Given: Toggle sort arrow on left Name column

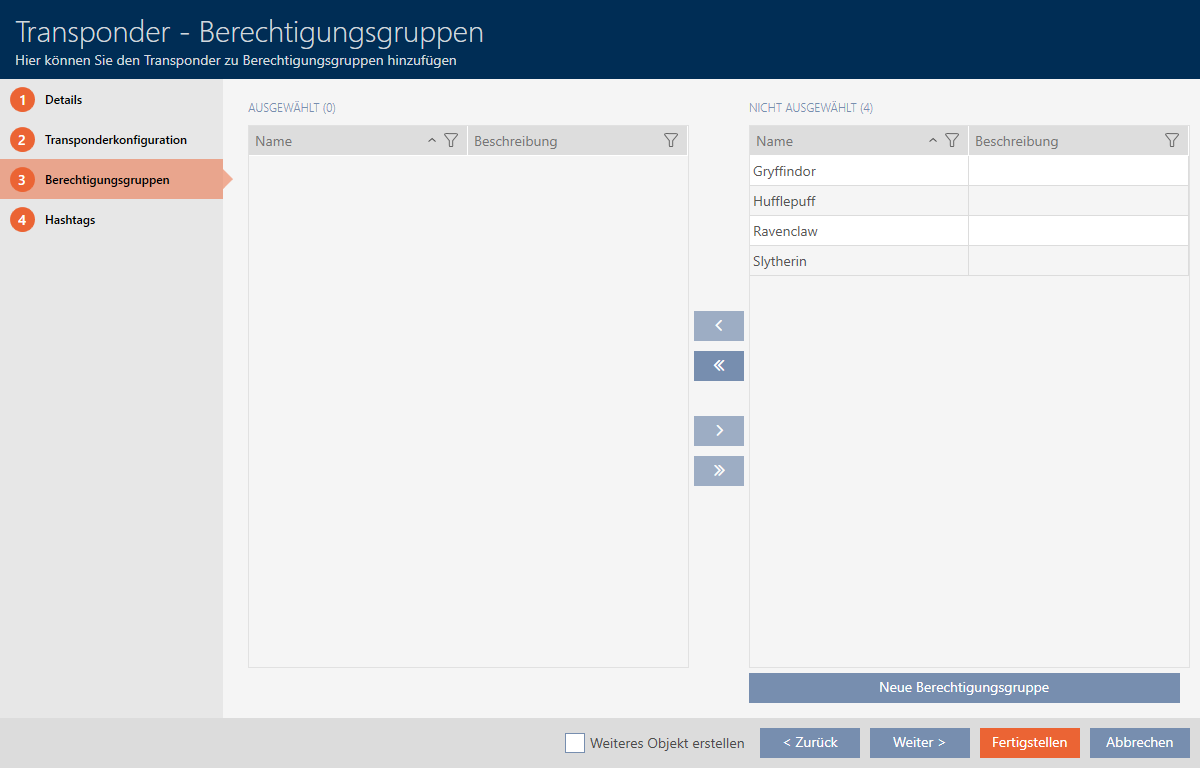Looking at the screenshot, I should (432, 141).
